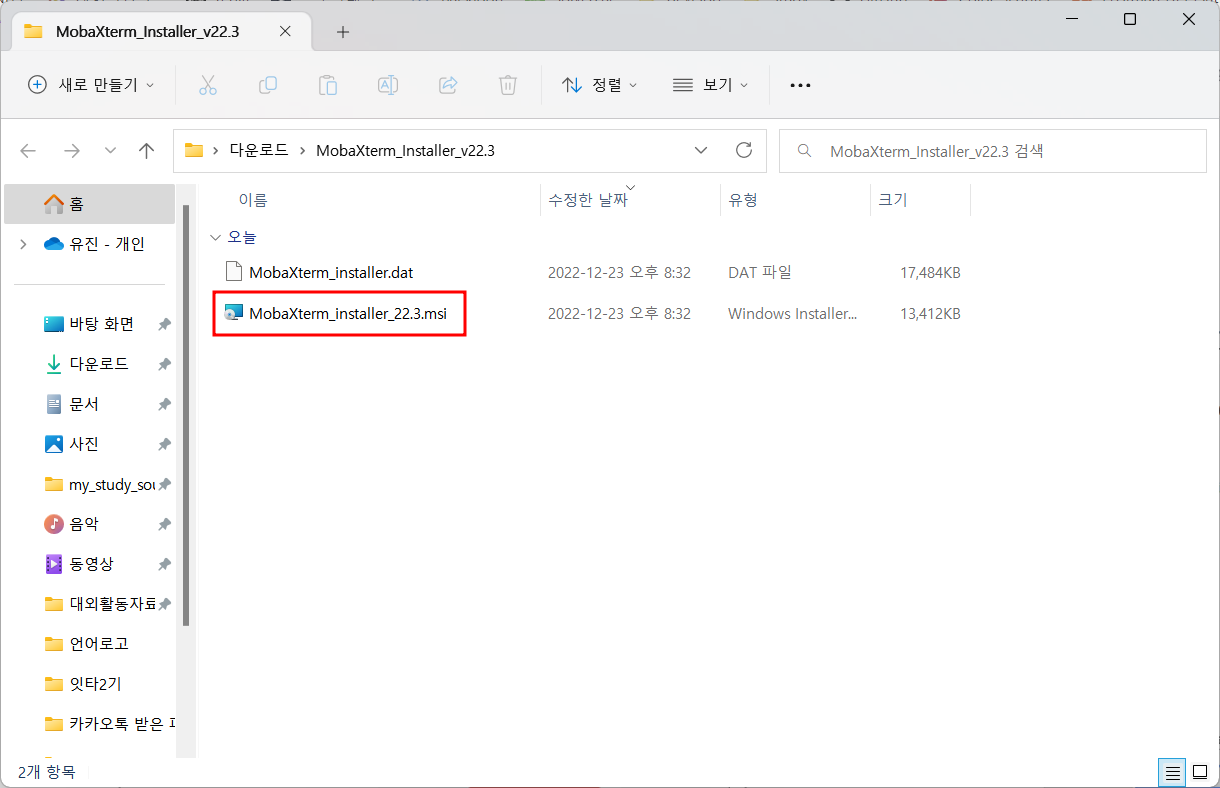Click the Cut scissors icon
The height and width of the screenshot is (788, 1220).
coord(207,85)
